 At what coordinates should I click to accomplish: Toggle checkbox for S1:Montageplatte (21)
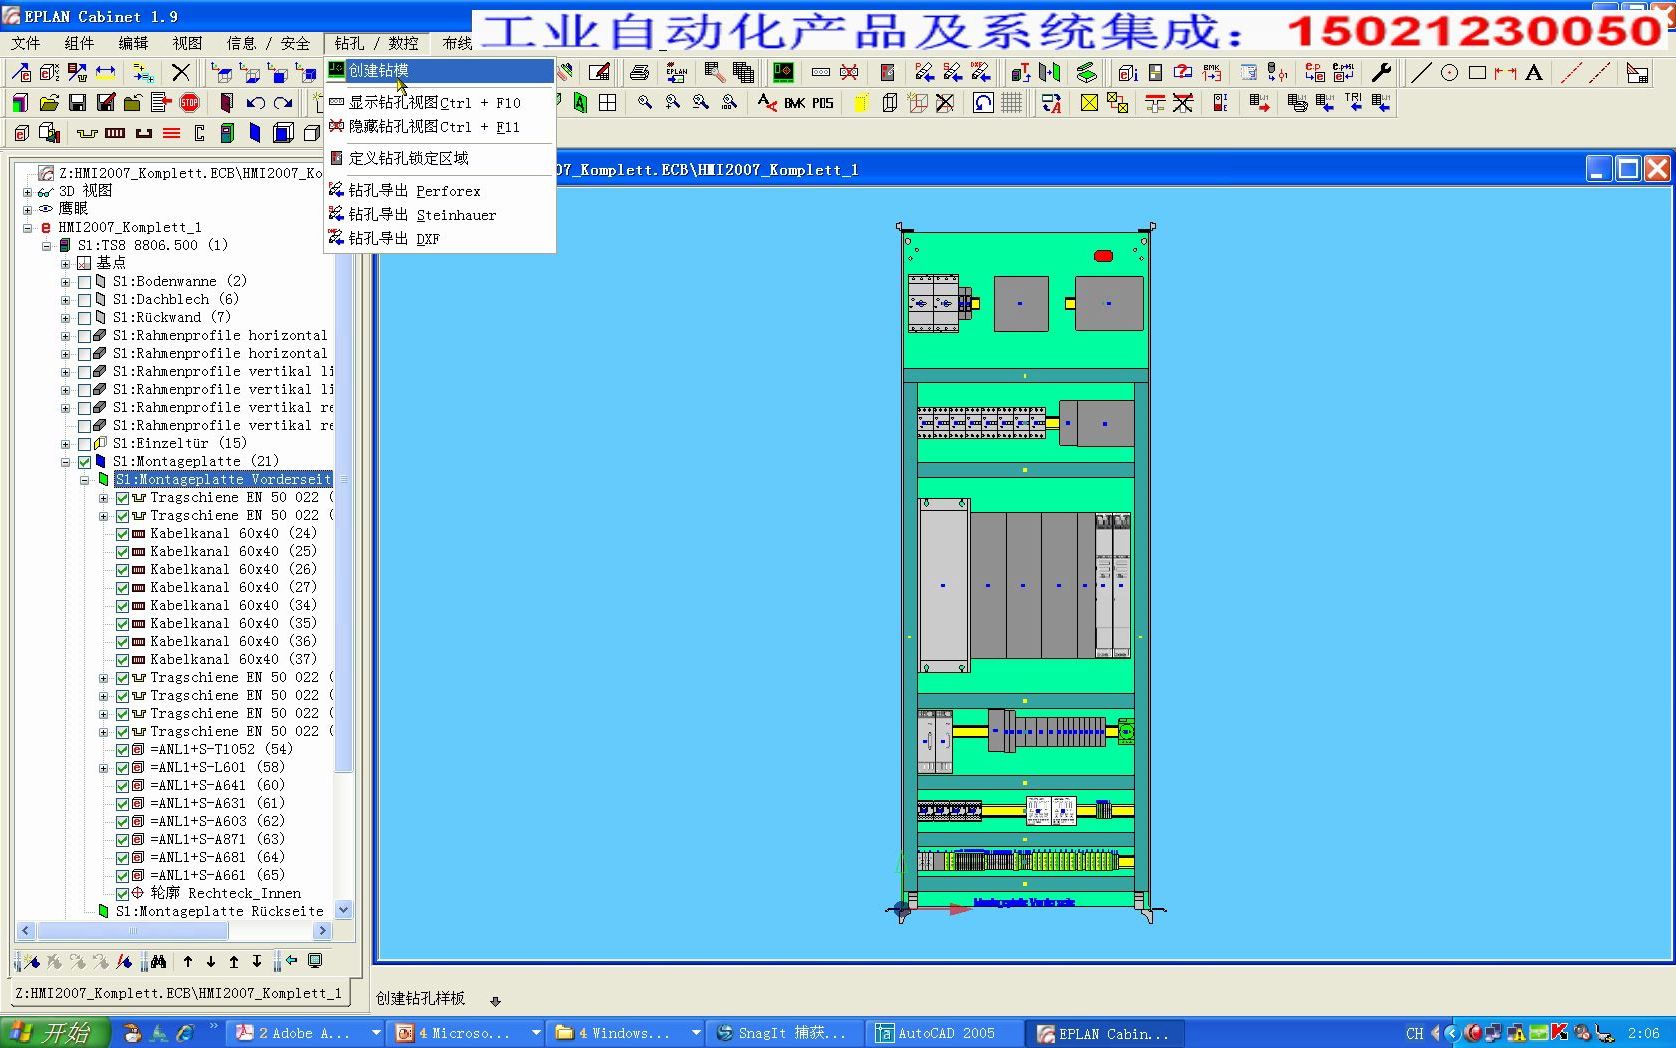click(85, 462)
